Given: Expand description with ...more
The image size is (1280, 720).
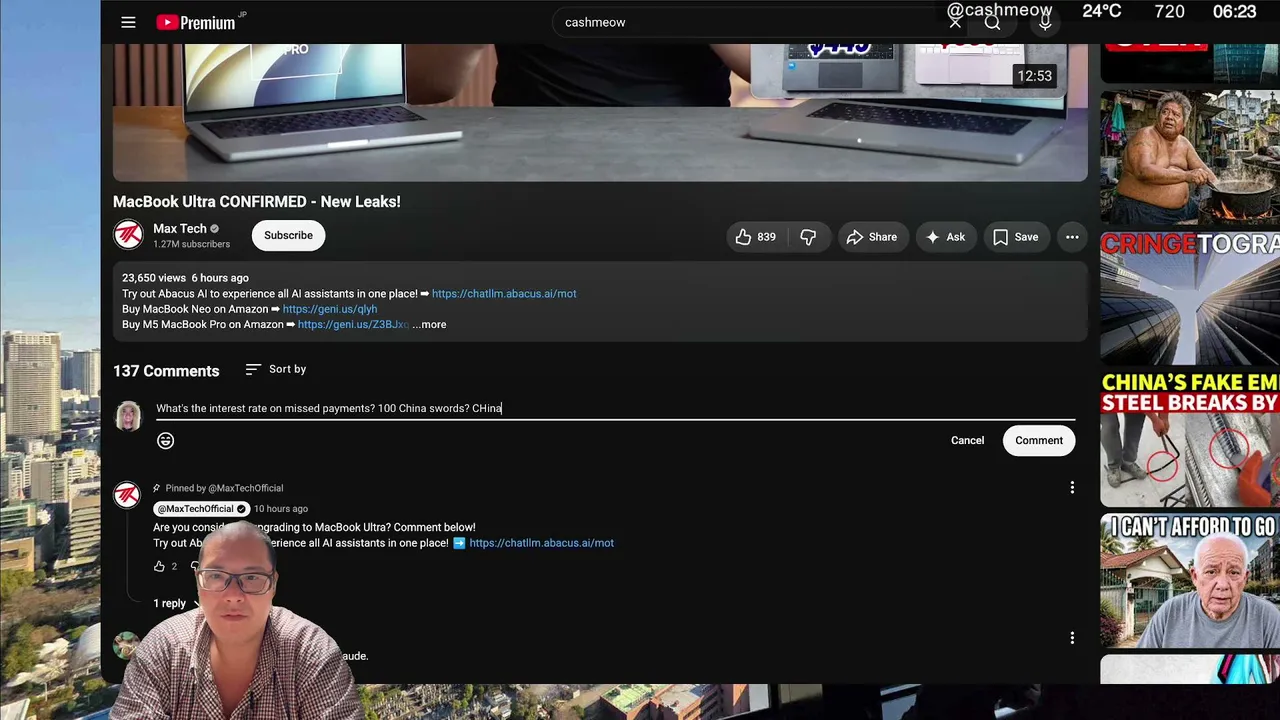Looking at the screenshot, I should pos(429,324).
